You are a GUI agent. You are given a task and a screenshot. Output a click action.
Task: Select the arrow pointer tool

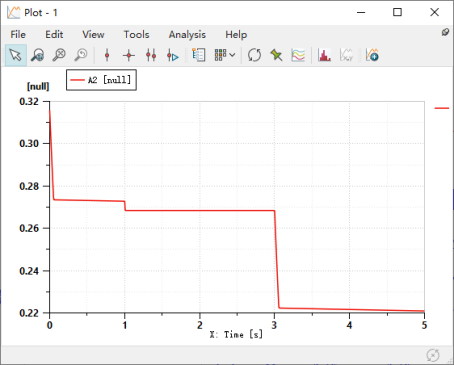point(16,55)
